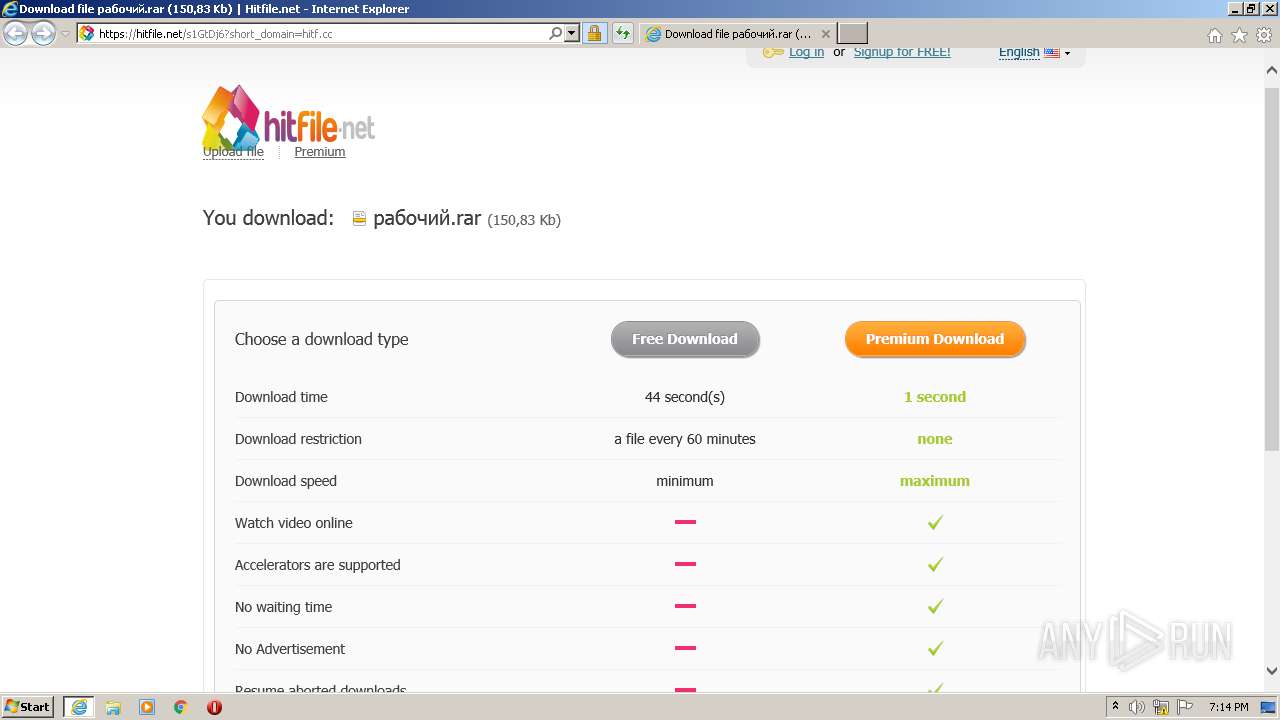The image size is (1280, 720).
Task: Expand the address bar autocomplete dropdown
Action: [572, 33]
